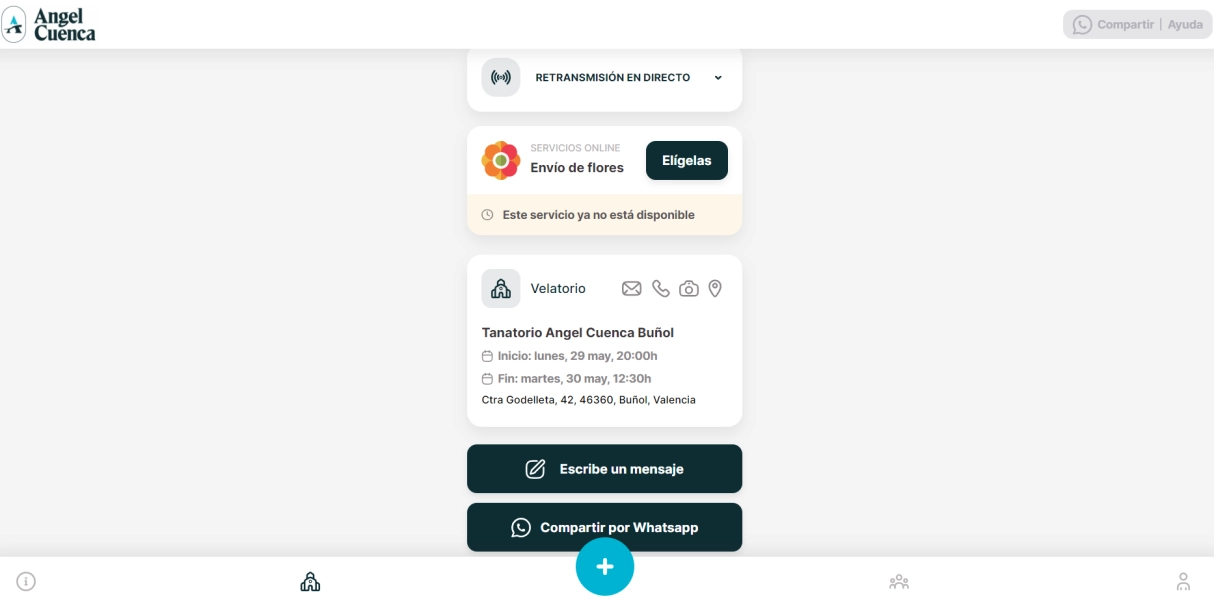Screen dimensions: 1214x599
Task: Open the envelope email icon in Velatorio
Action: (x=632, y=289)
